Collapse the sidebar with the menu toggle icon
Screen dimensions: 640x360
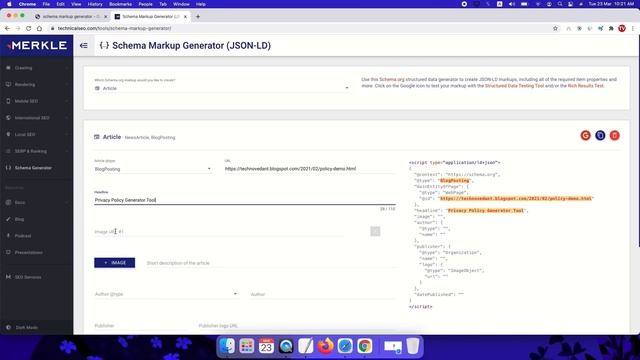[84, 46]
